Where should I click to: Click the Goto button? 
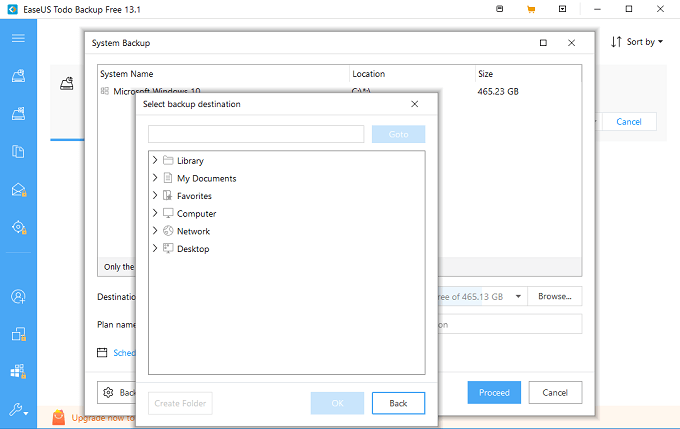pyautogui.click(x=399, y=134)
